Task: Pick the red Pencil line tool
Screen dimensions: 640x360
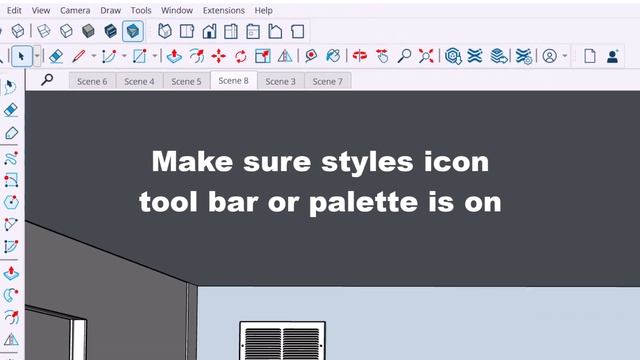Action: pos(78,56)
